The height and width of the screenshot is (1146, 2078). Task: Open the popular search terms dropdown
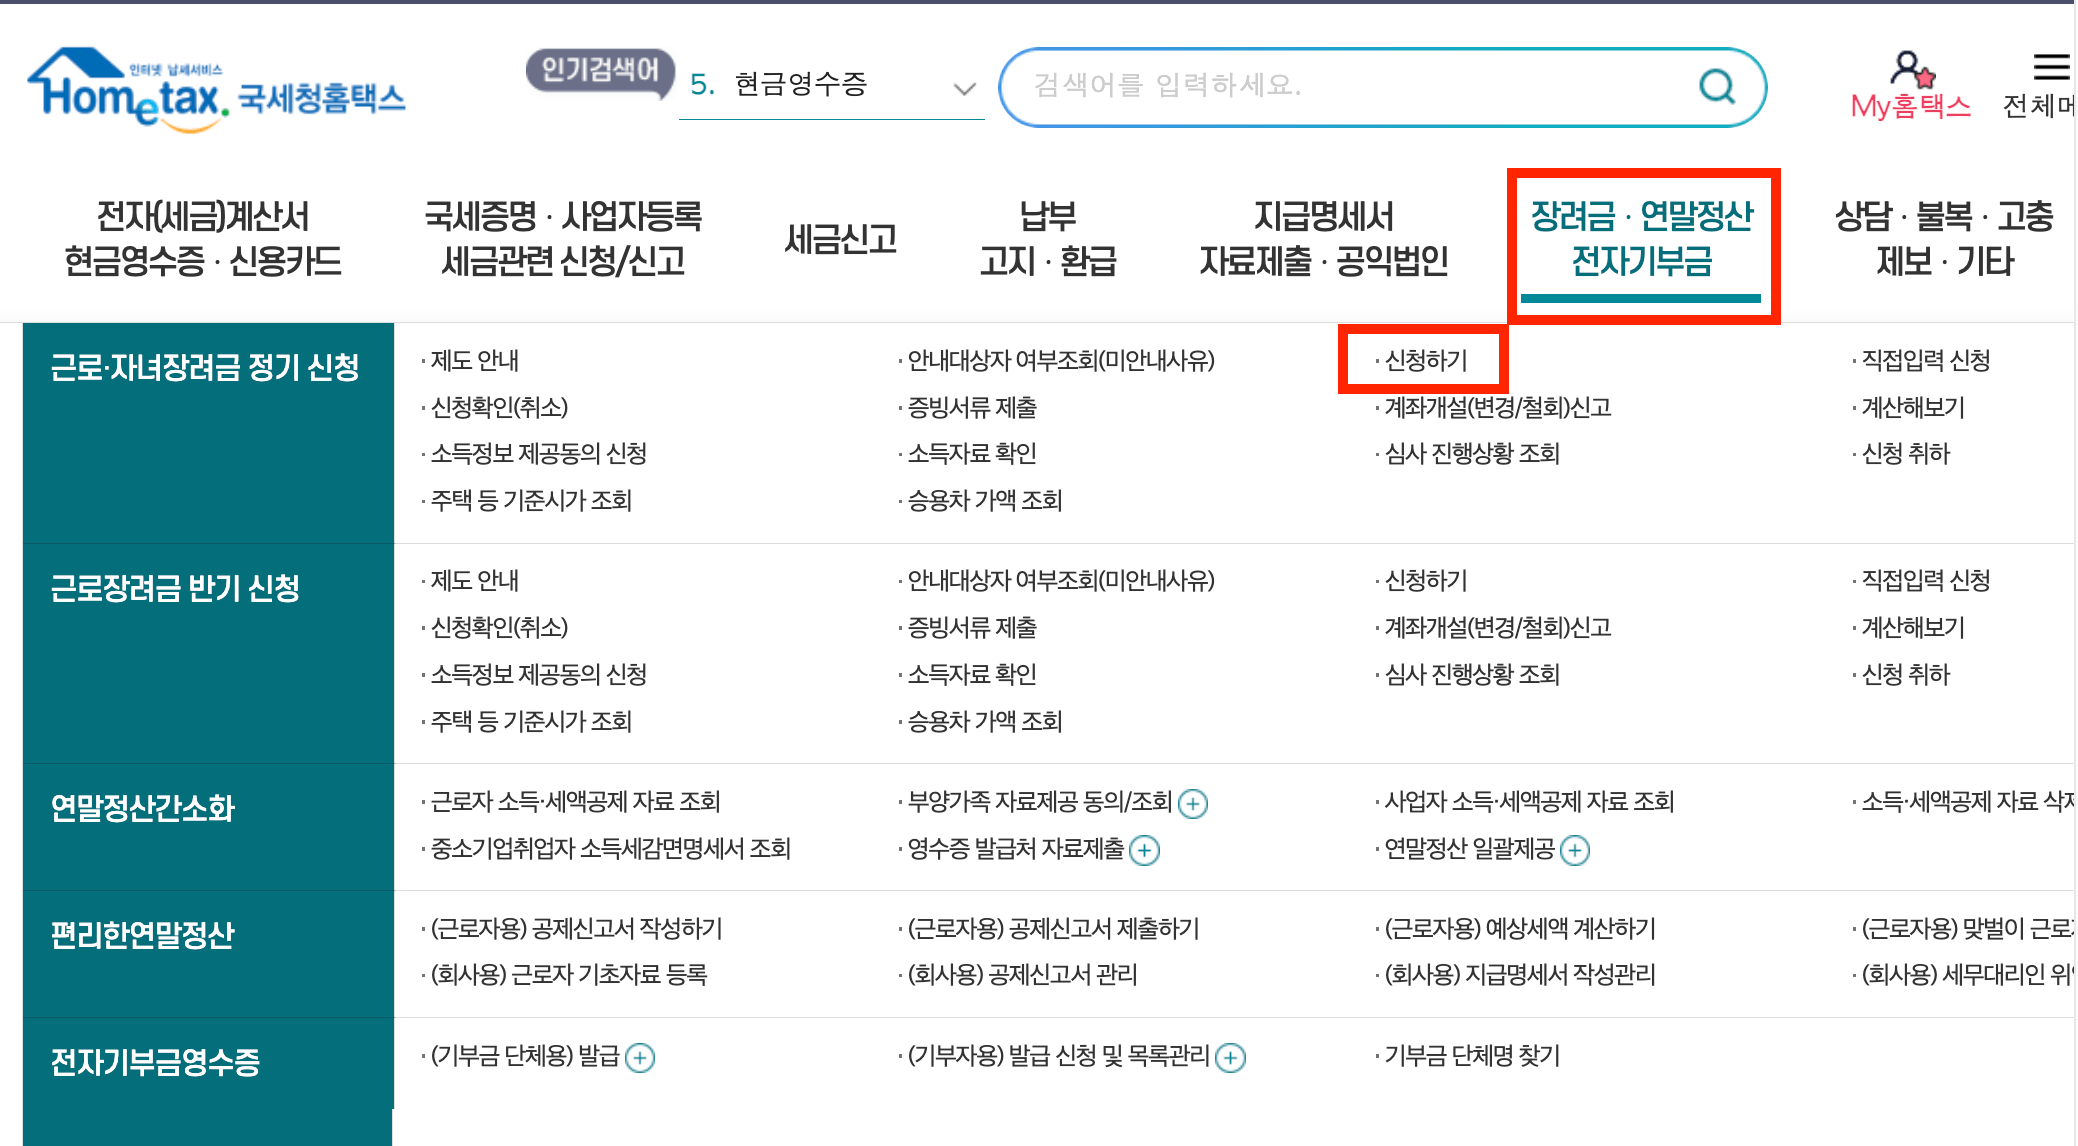tap(963, 89)
